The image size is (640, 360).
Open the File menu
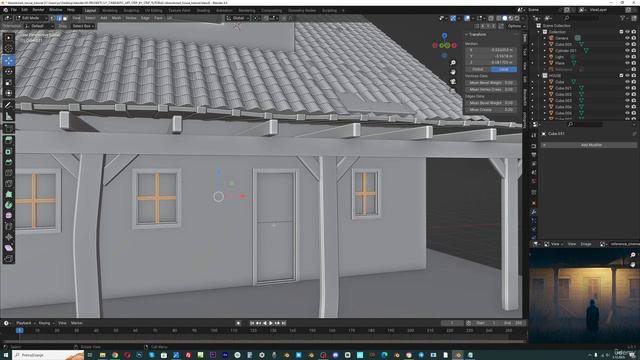click(13, 10)
